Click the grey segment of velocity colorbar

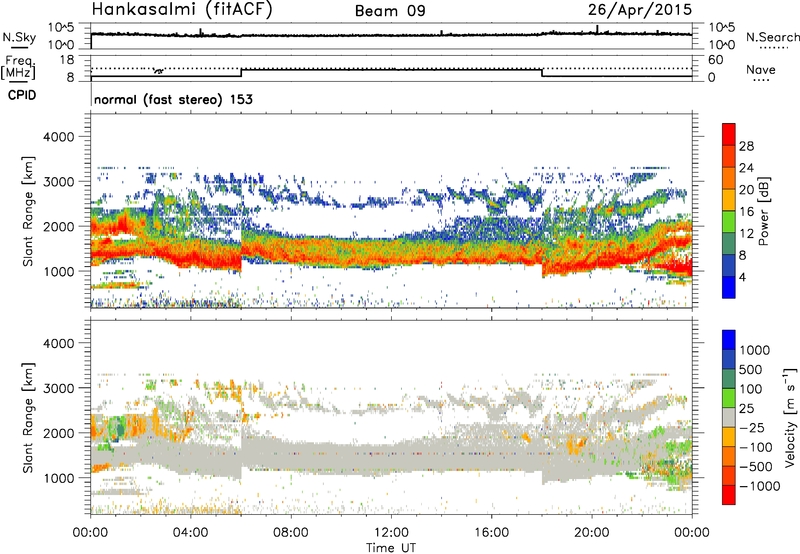point(729,417)
